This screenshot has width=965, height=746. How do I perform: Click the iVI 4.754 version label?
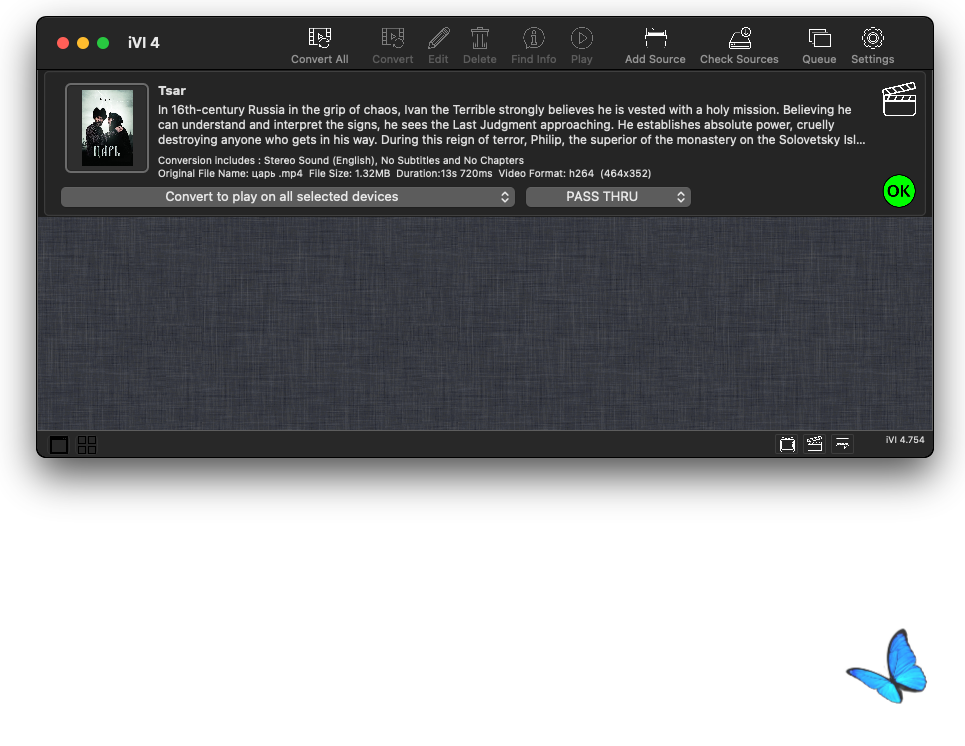point(905,439)
